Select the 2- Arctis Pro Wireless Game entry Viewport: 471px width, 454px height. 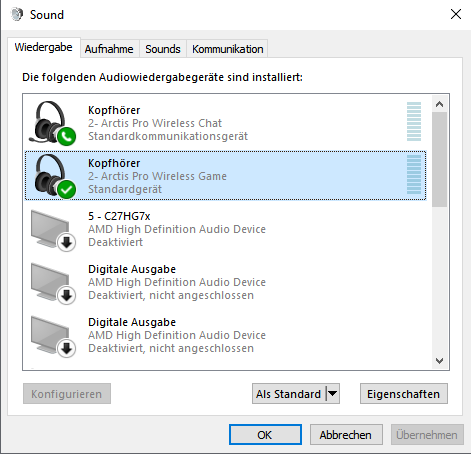coord(225,176)
